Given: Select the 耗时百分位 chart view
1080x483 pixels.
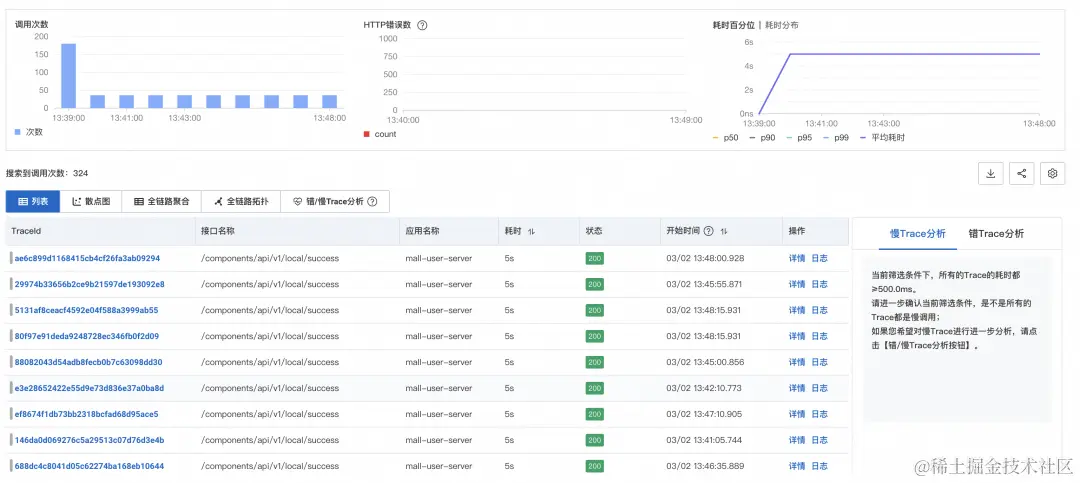Looking at the screenshot, I should (x=735, y=25).
